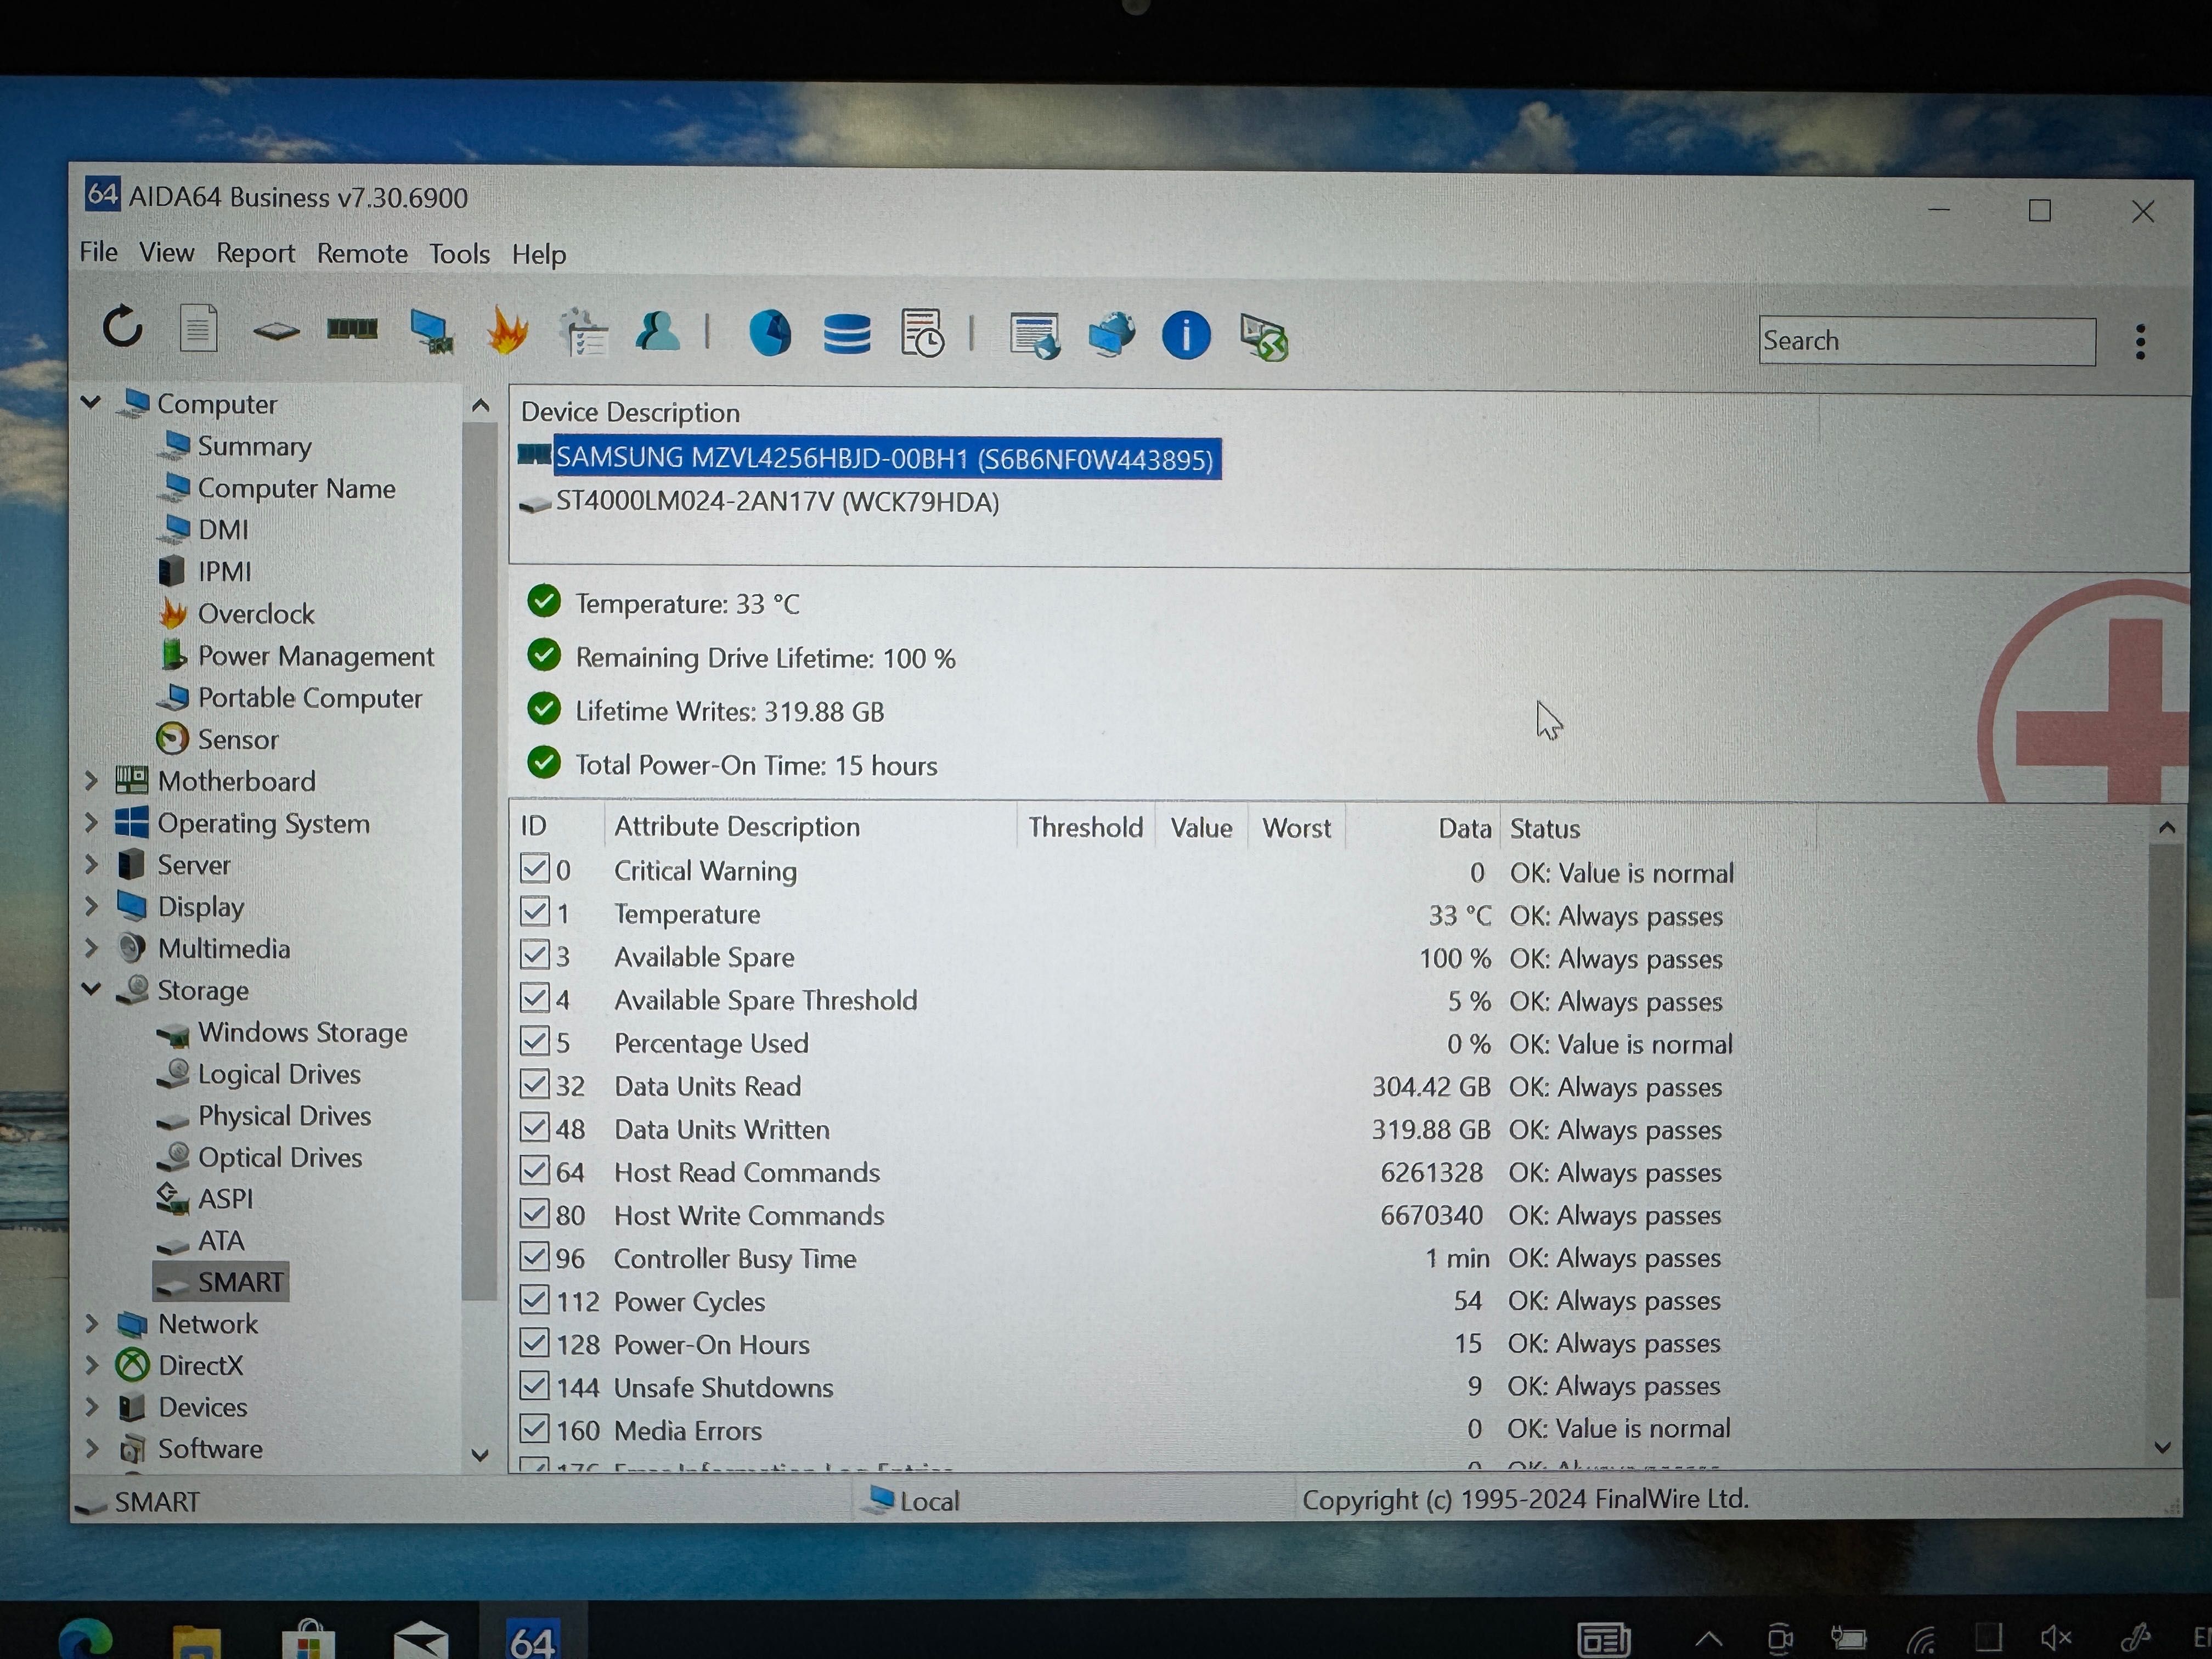This screenshot has height=1659, width=2212.
Task: Open the ASPI storage page
Action: coord(205,1198)
